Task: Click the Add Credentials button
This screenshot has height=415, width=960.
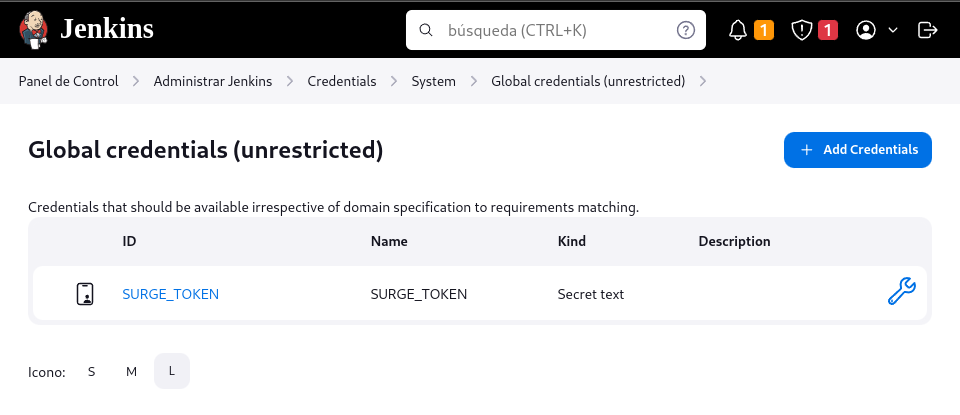Action: click(x=858, y=150)
